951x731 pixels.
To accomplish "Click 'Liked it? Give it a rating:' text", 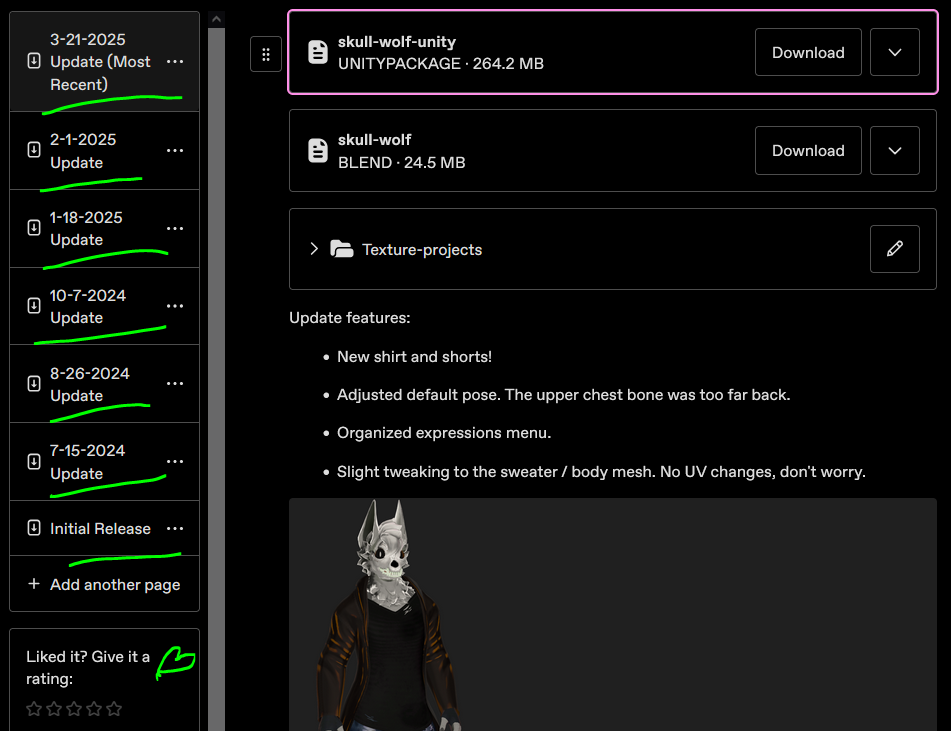I will pos(88,667).
